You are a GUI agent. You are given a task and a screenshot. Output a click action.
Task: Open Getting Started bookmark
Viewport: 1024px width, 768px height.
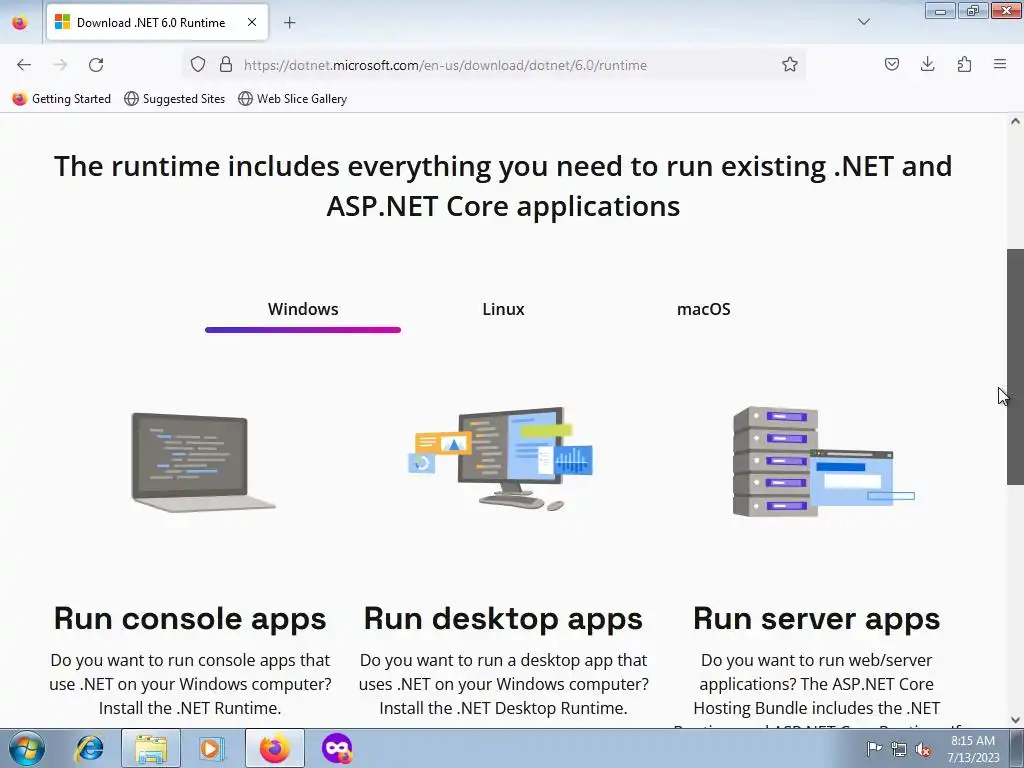tap(62, 99)
